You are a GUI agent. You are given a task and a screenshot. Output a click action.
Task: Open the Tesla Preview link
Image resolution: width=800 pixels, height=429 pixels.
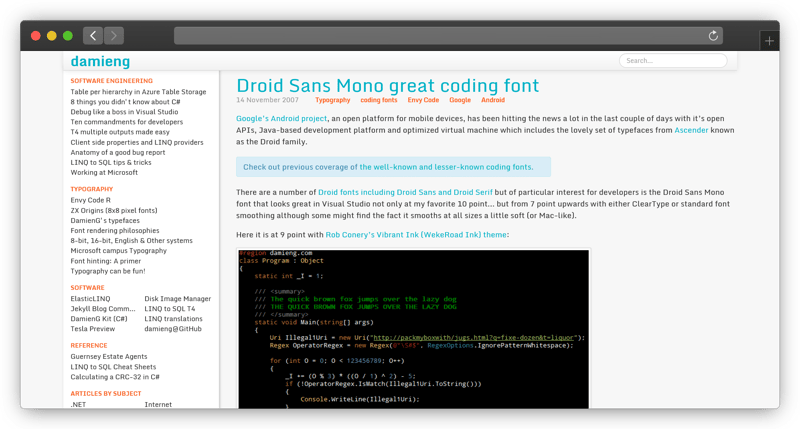(92, 329)
